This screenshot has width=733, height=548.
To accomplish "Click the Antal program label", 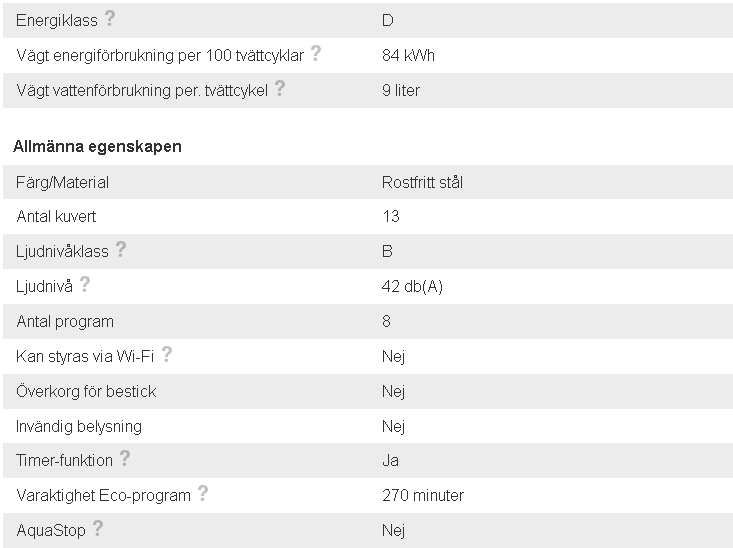I will point(65,322).
